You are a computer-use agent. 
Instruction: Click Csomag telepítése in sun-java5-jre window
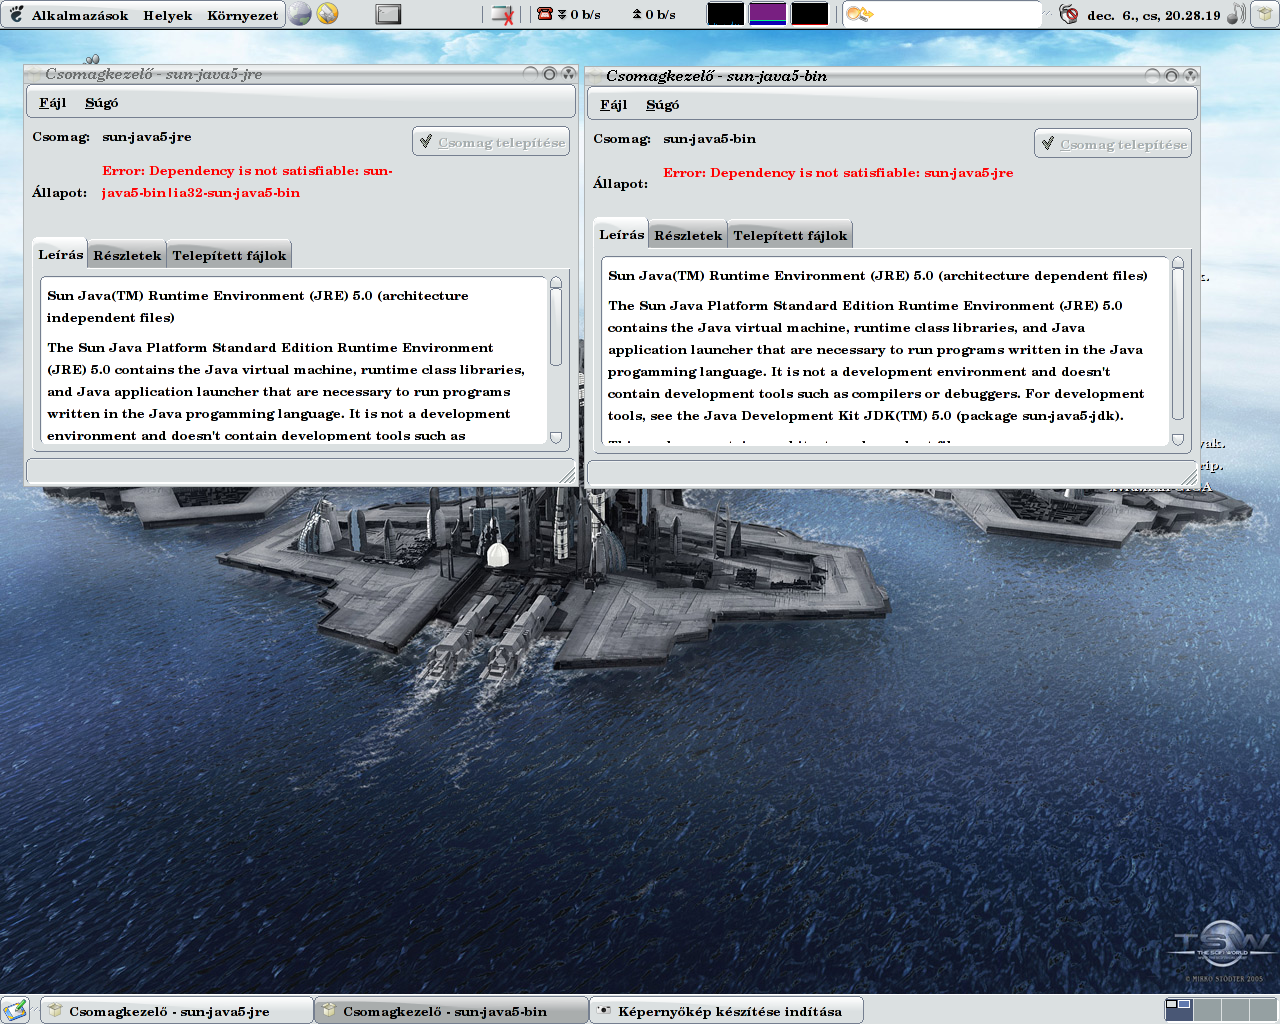(491, 142)
